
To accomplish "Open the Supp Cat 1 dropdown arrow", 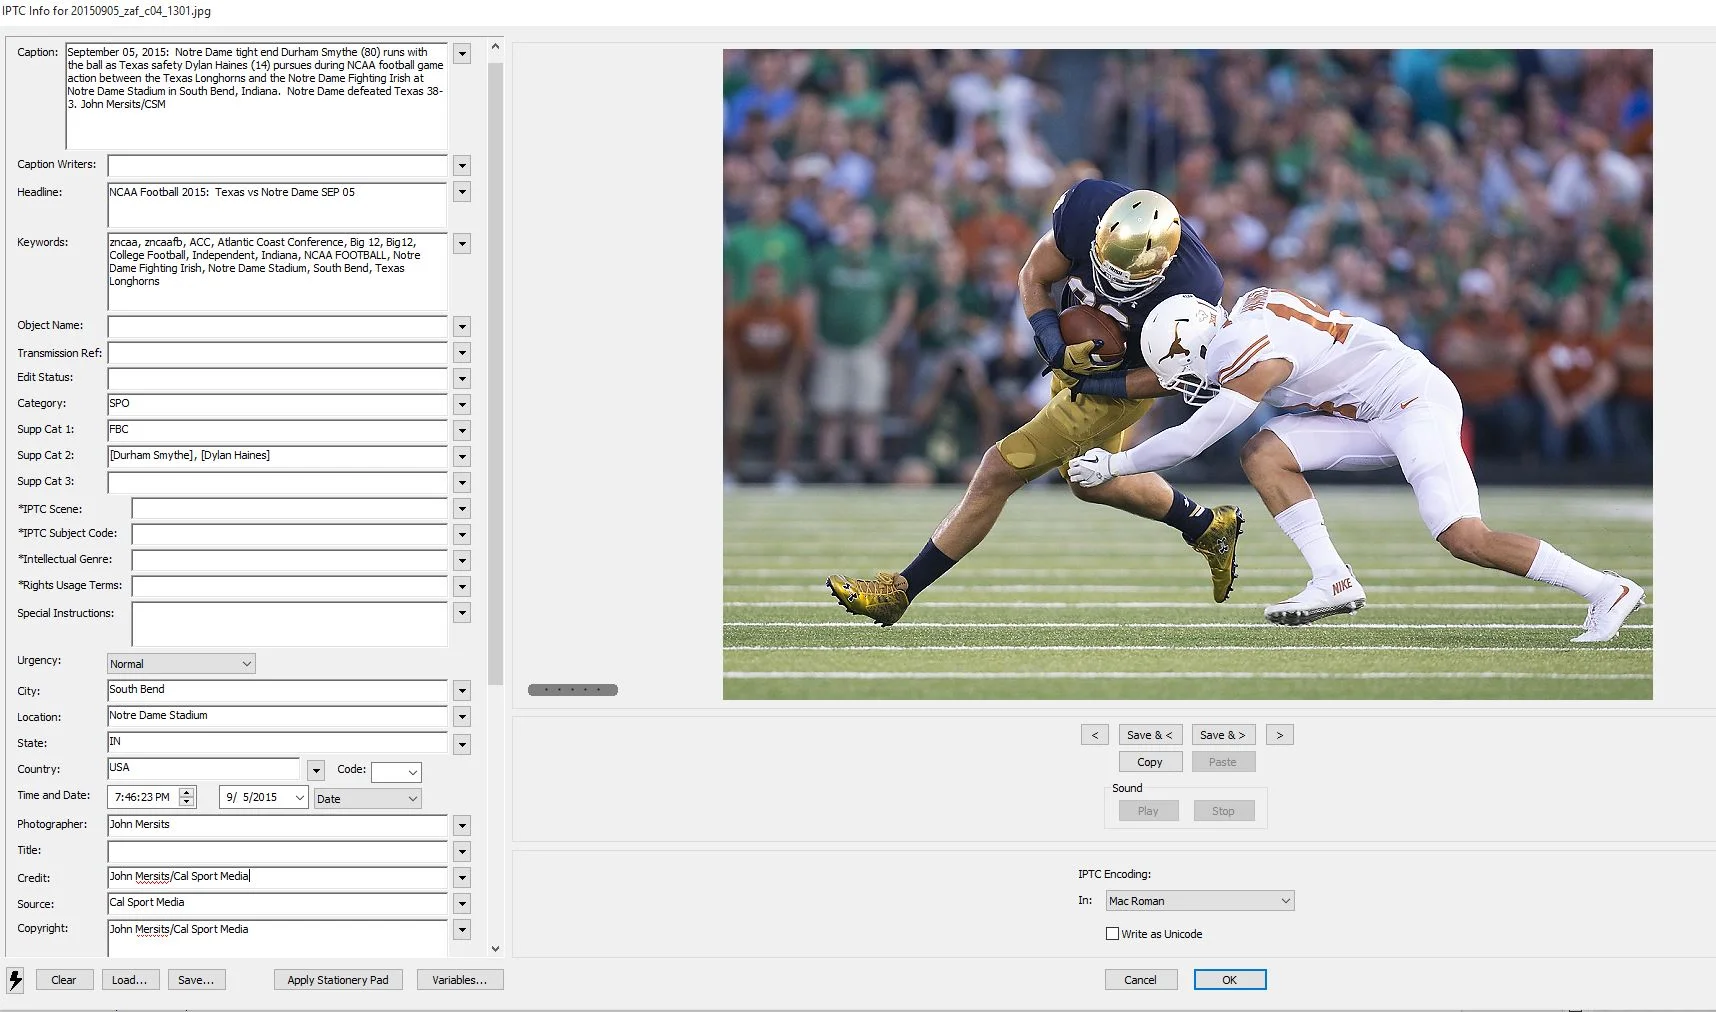I will tap(462, 431).
